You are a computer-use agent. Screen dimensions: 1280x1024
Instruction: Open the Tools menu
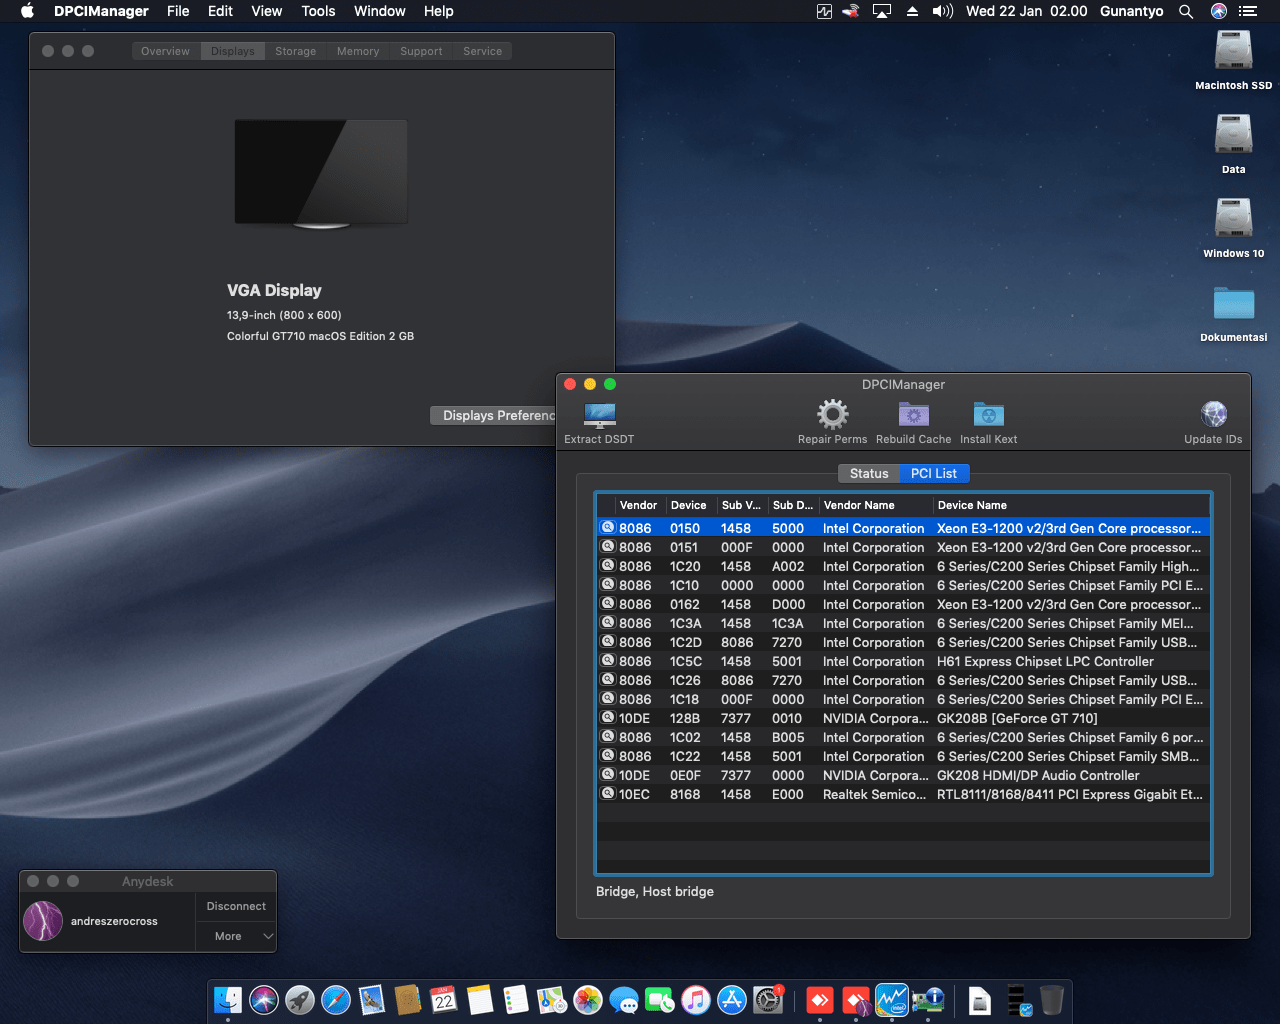tap(318, 11)
